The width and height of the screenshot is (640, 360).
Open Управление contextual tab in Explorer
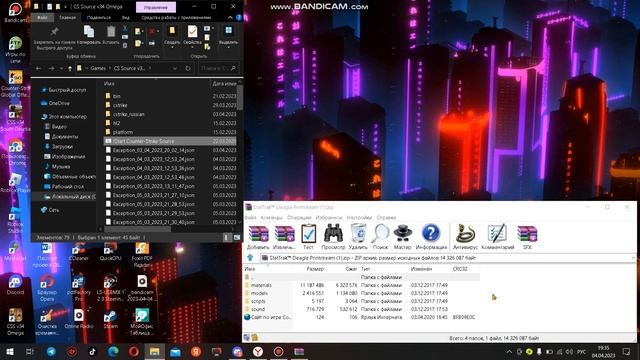(156, 7)
